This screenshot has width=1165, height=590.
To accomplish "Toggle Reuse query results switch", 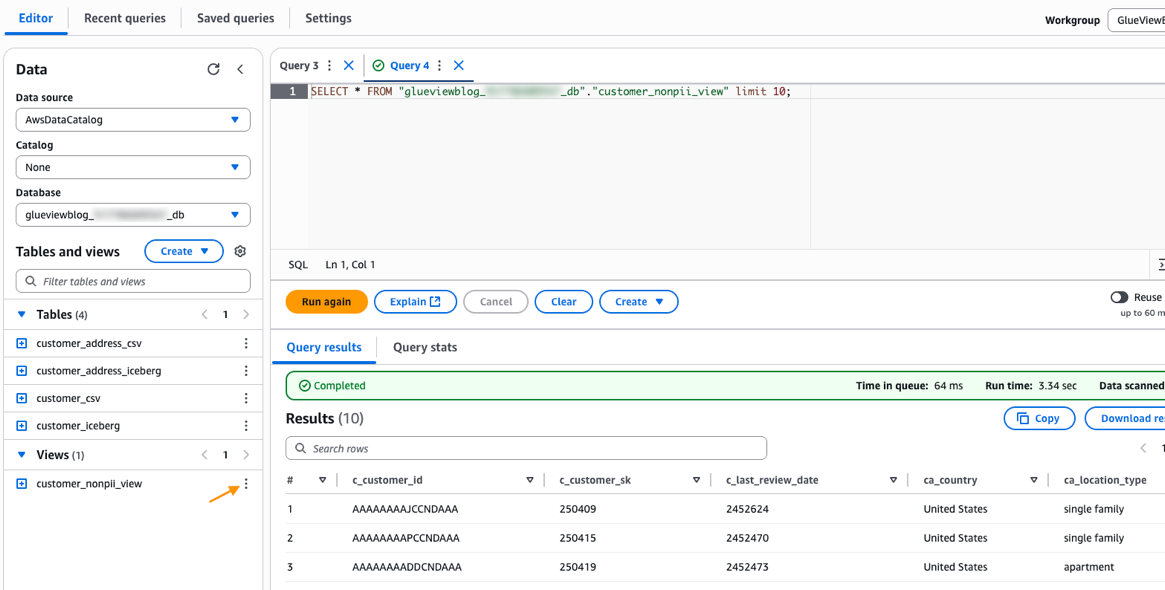I will click(1119, 297).
